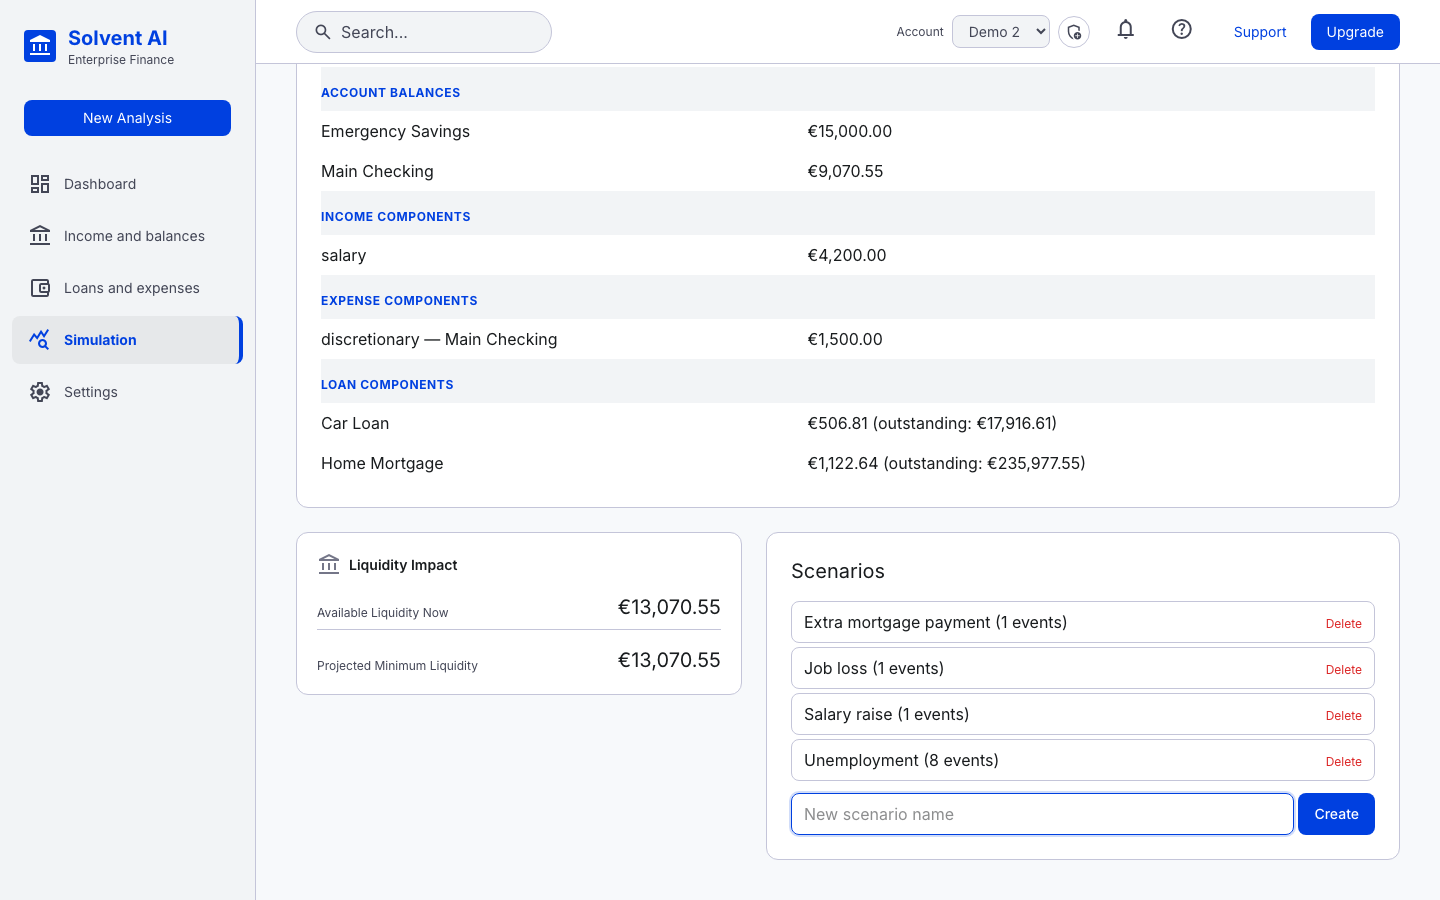Click the shield icon next to account selector
Image resolution: width=1440 pixels, height=900 pixels.
(1074, 32)
